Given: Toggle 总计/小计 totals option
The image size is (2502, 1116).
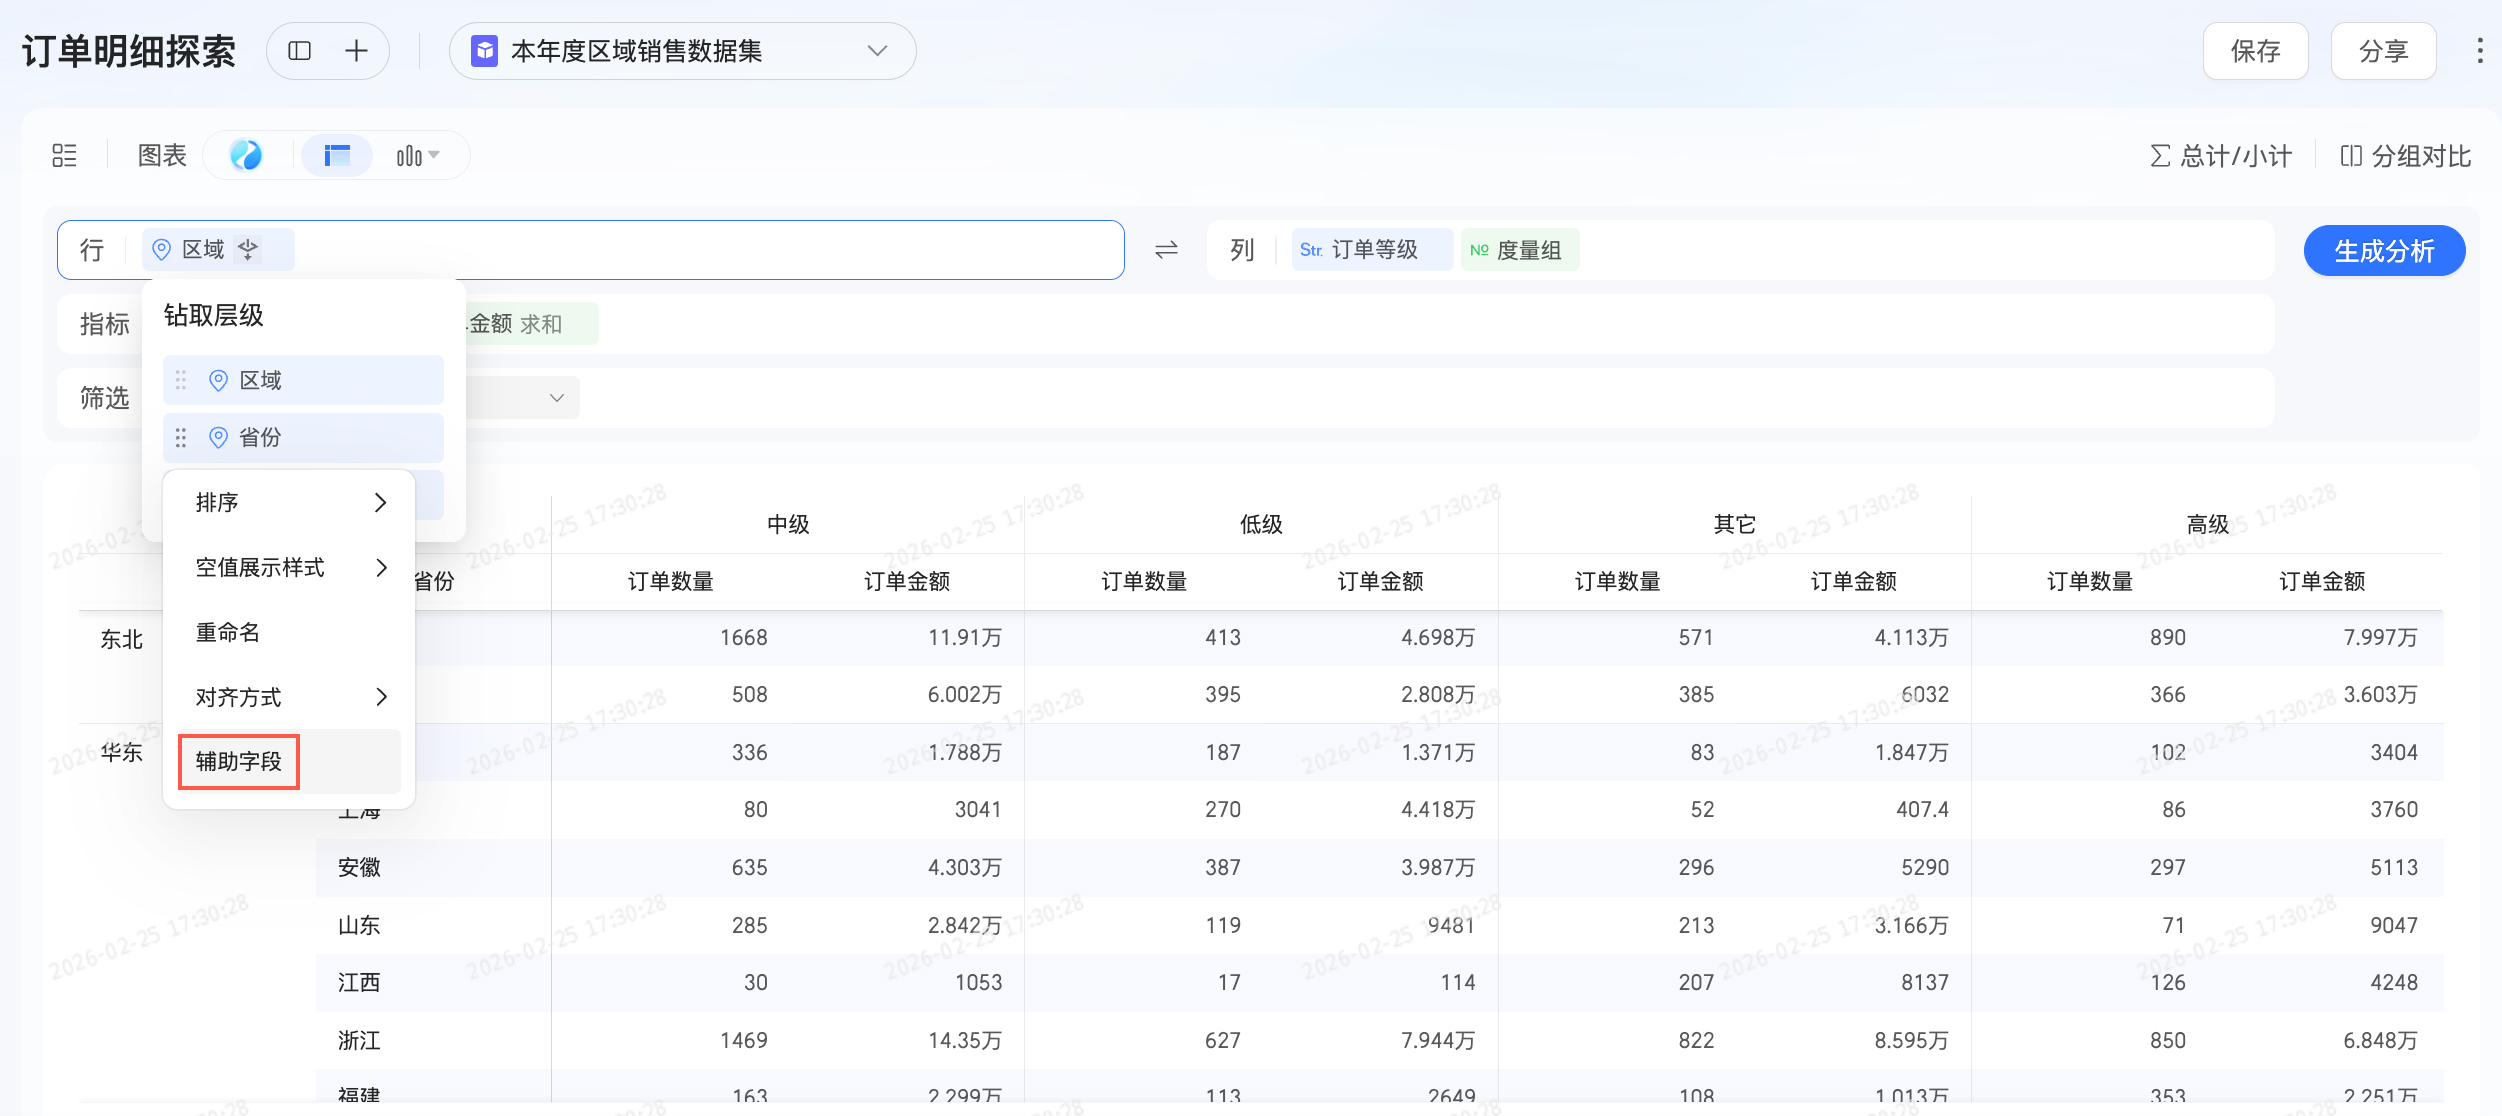Looking at the screenshot, I should pyautogui.click(x=2221, y=155).
